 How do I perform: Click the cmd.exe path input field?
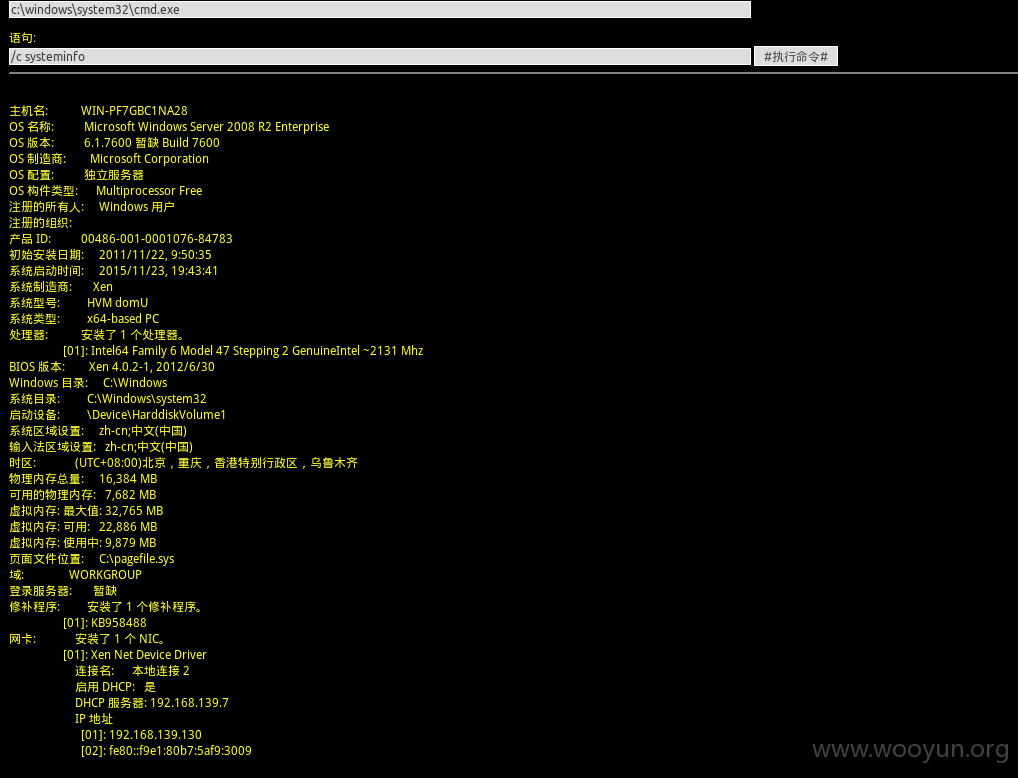[380, 9]
